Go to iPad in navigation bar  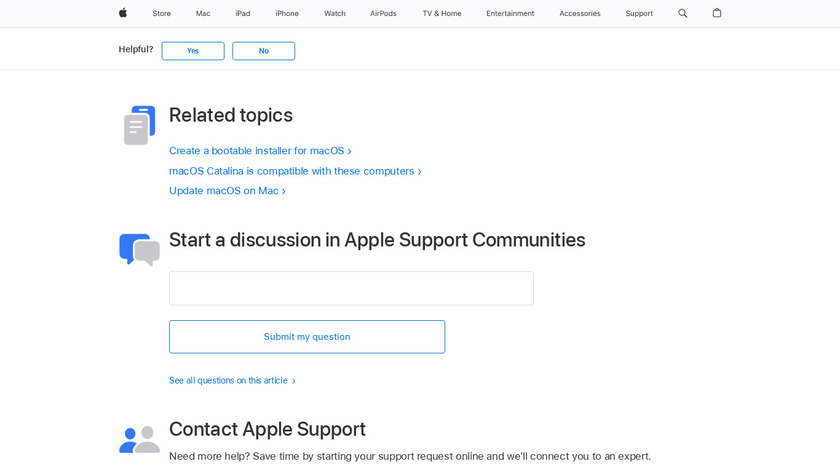click(x=243, y=13)
